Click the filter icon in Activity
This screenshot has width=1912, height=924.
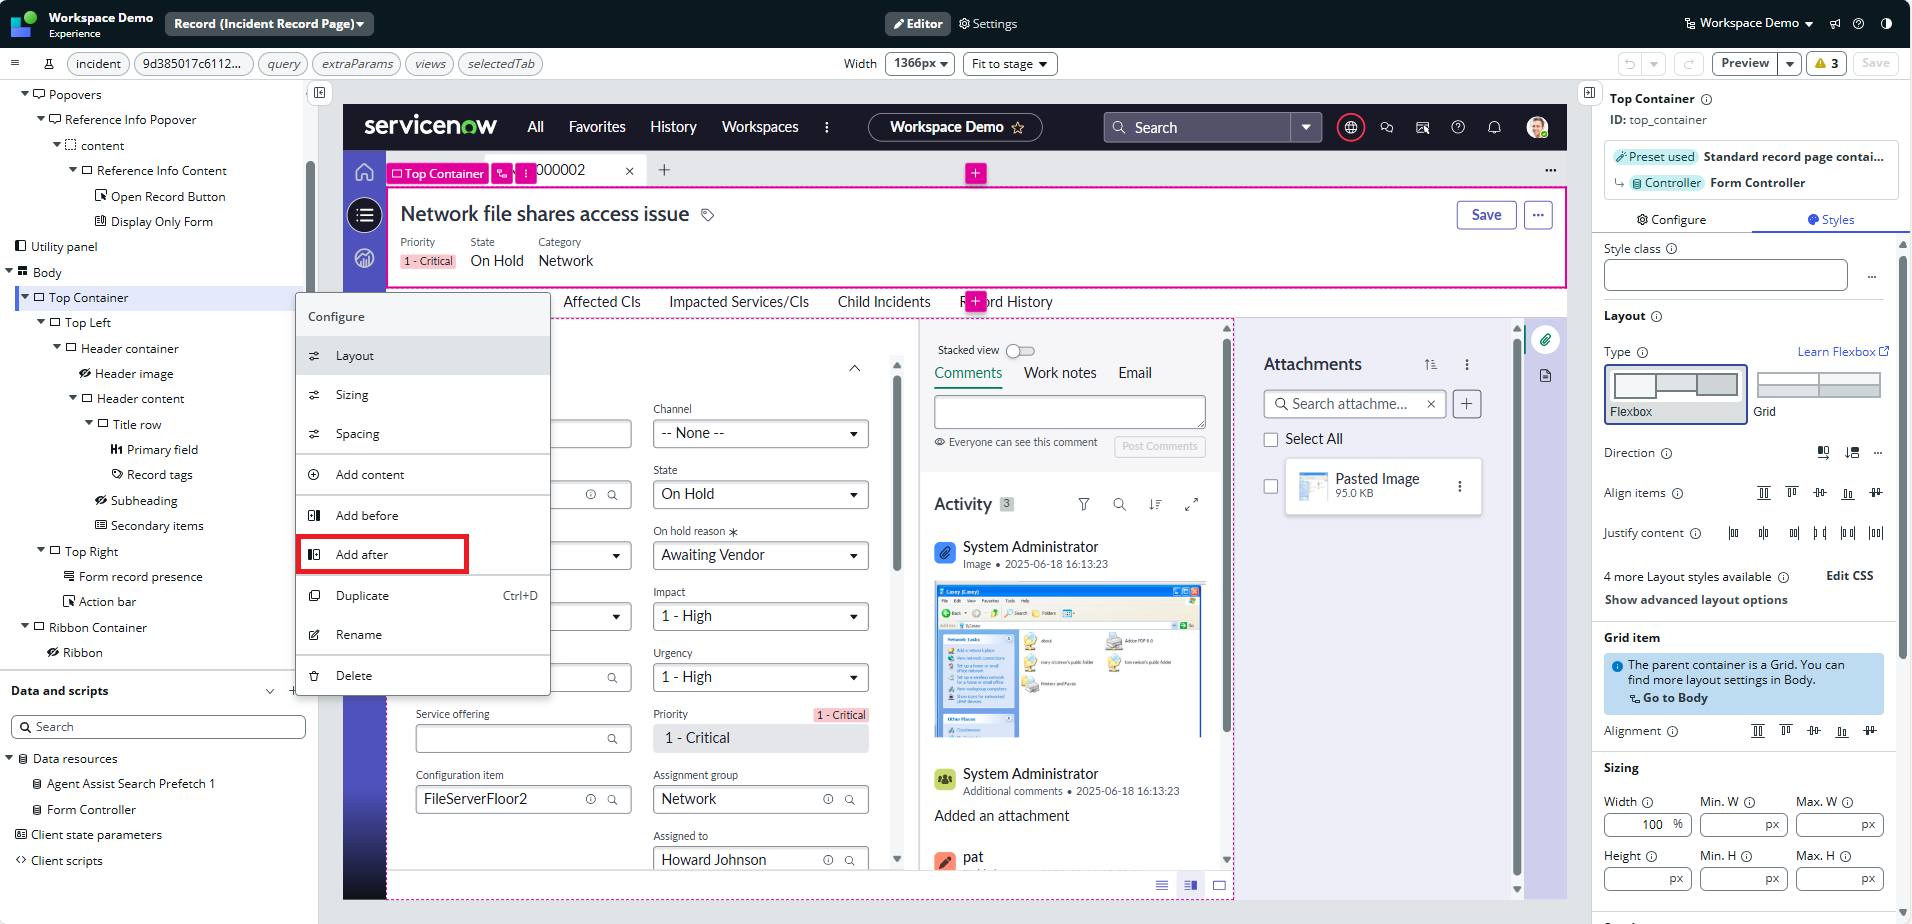pos(1083,505)
